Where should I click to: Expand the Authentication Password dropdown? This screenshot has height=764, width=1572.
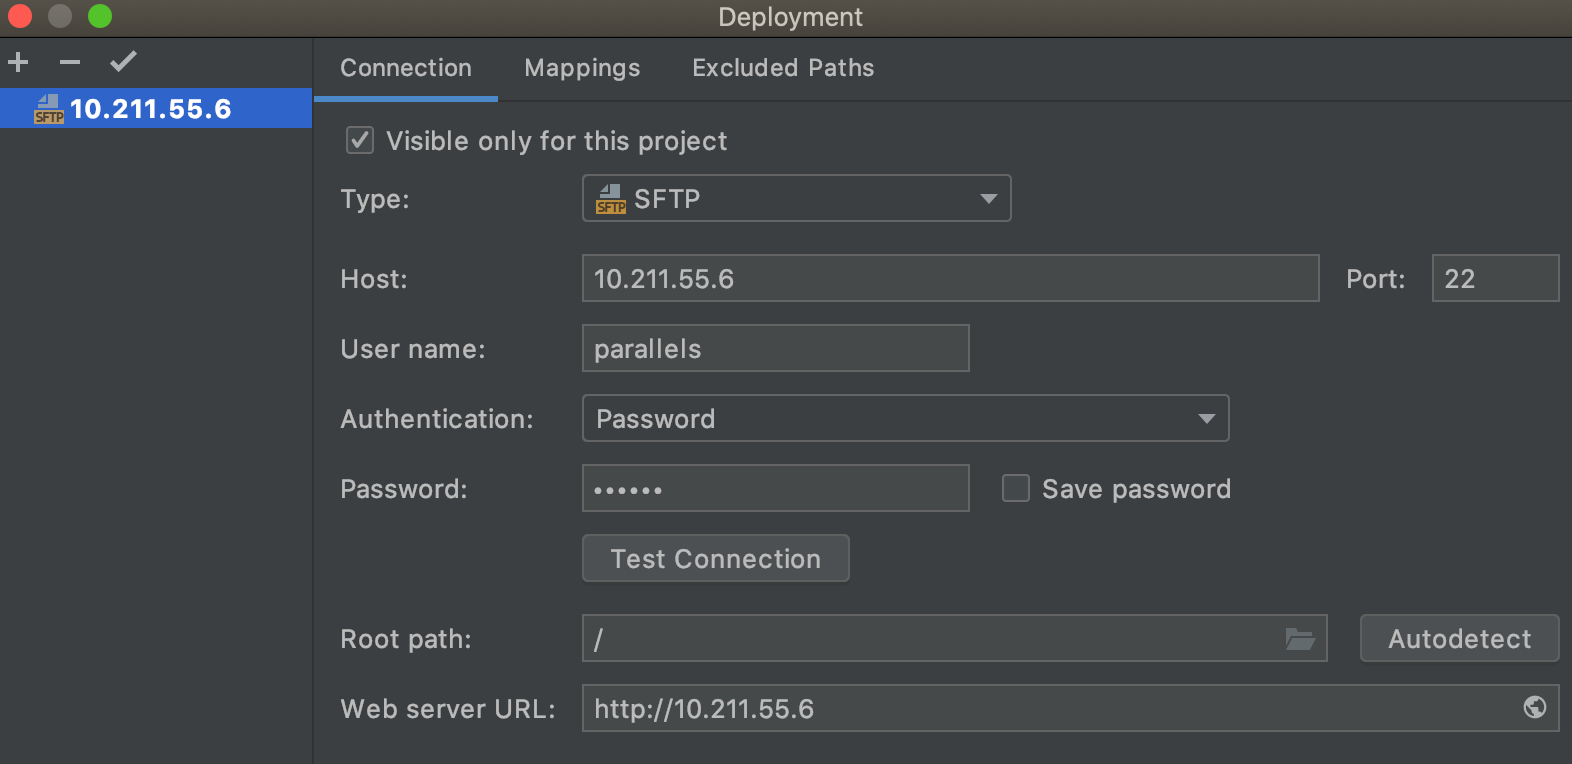pyautogui.click(x=905, y=418)
